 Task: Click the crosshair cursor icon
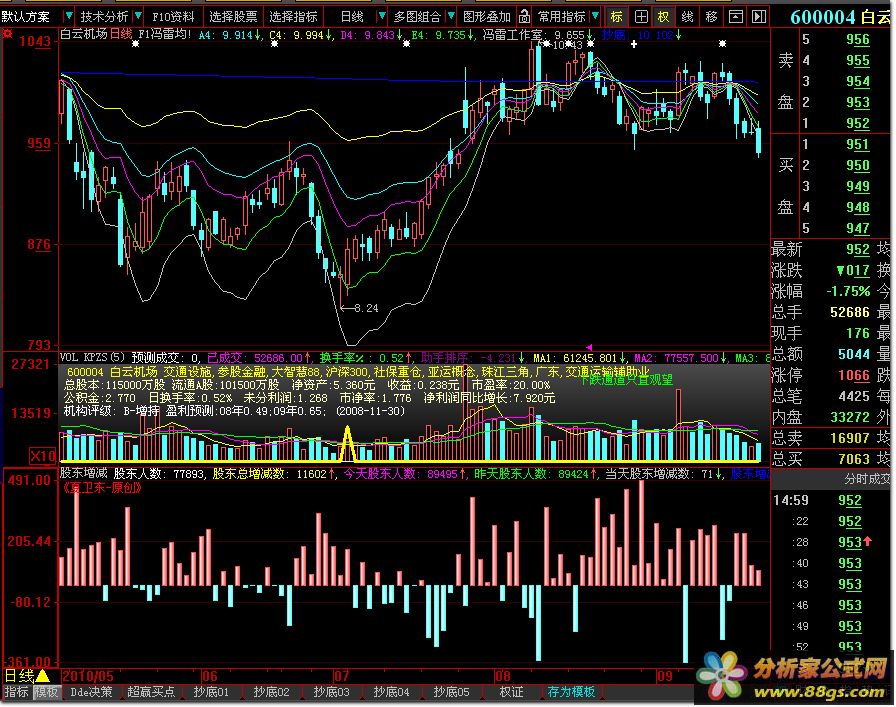pyautogui.click(x=641, y=17)
